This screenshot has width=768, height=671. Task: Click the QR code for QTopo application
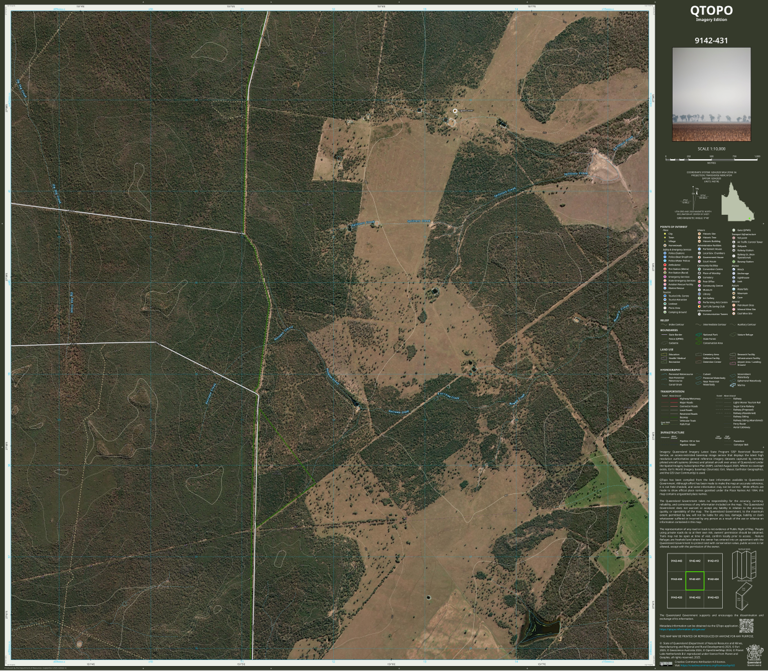(x=745, y=626)
